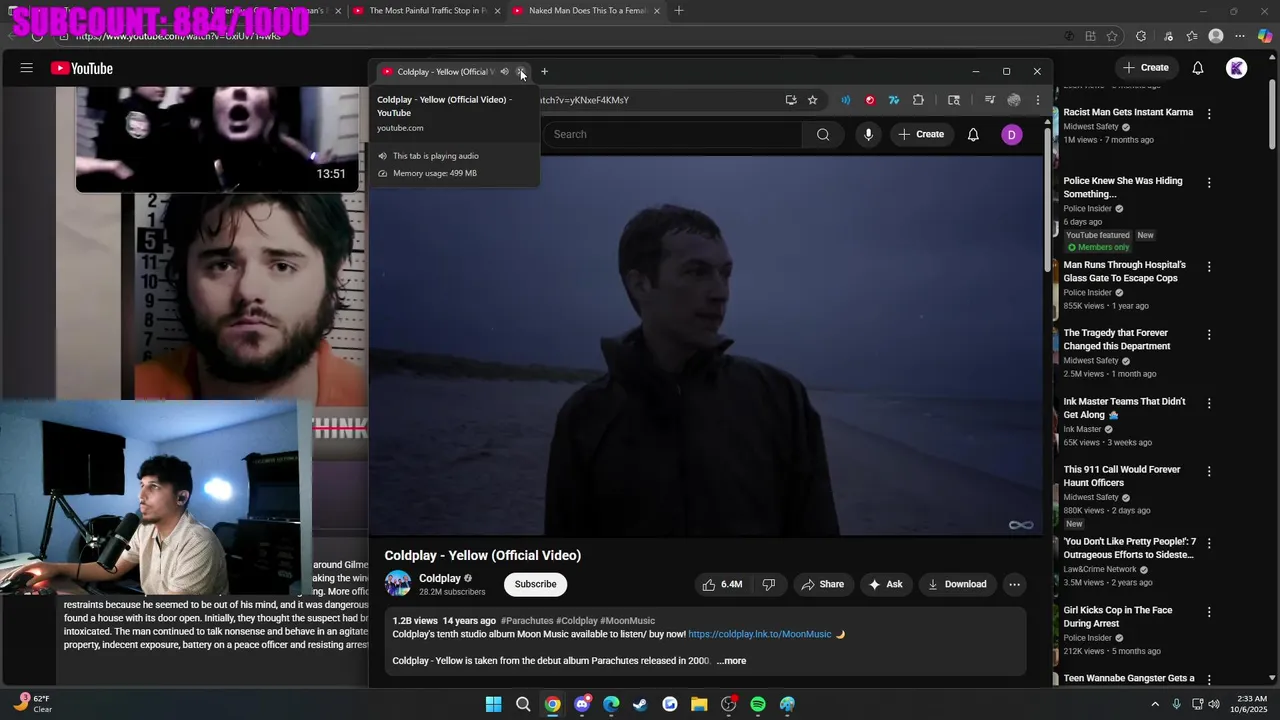Click the #Parachutes hashtag
Viewport: 1280px width, 720px height.
coord(527,621)
